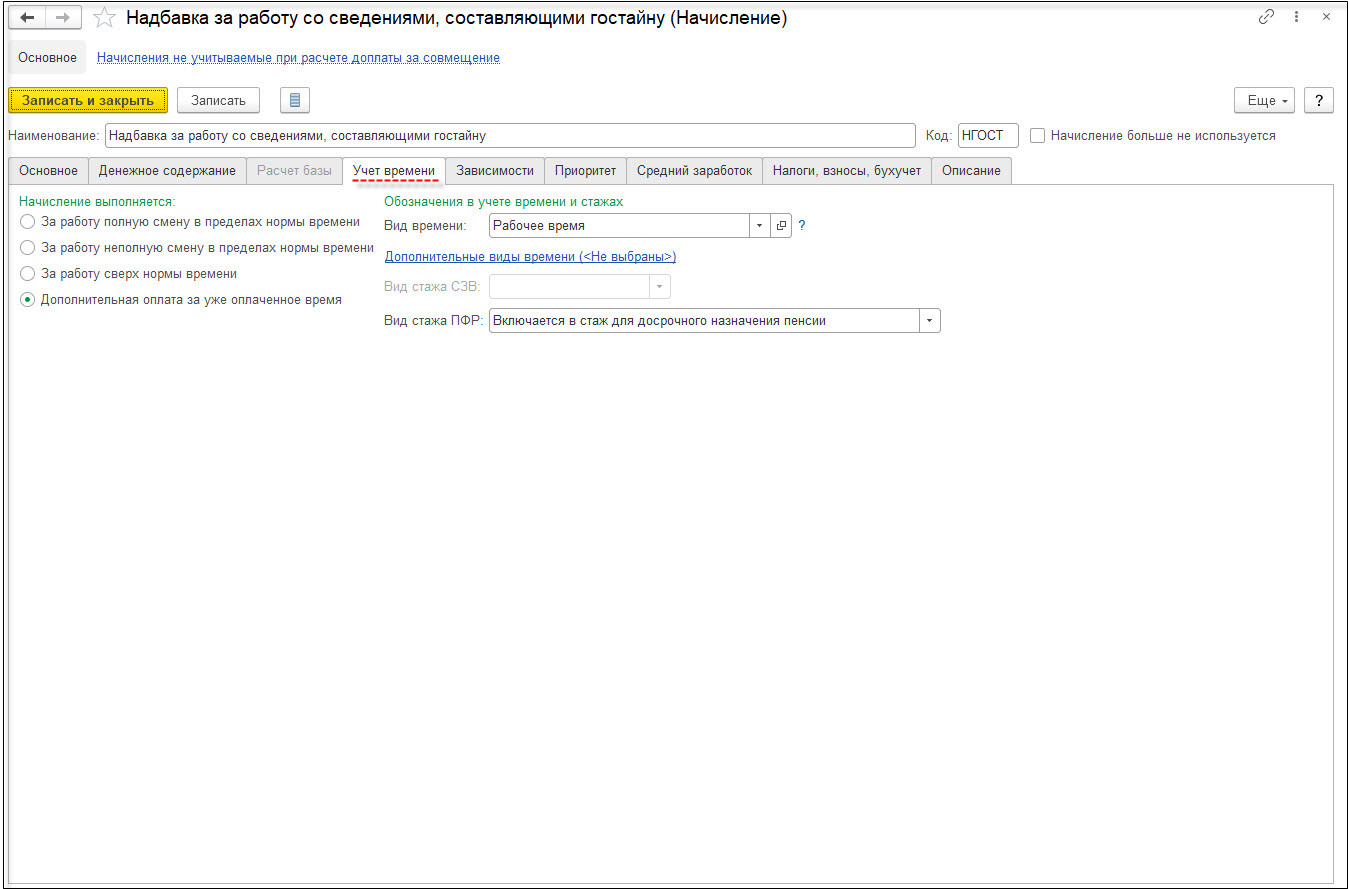1348x889 pixels.
Task: Open Дополнительные виды времени (<Не выбраны>) link
Action: pyautogui.click(x=530, y=257)
